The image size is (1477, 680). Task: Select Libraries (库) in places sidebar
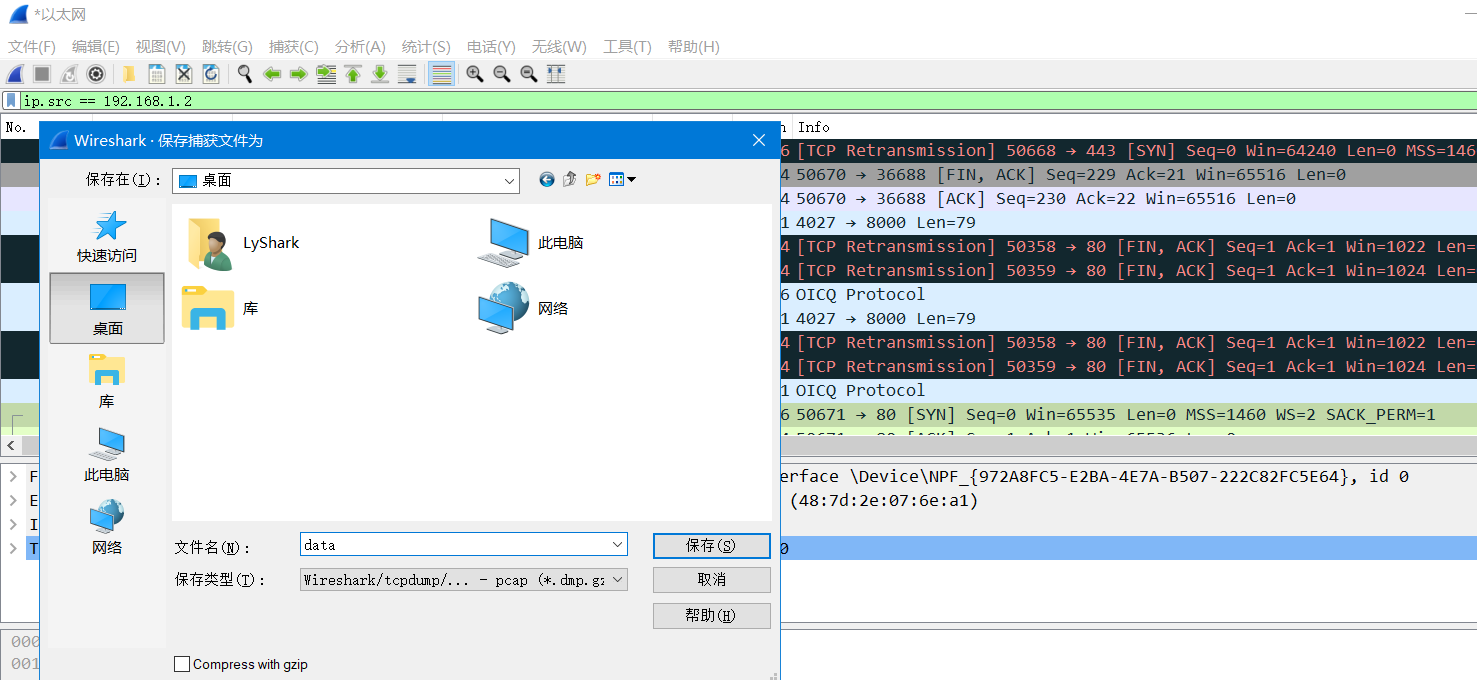tap(107, 382)
